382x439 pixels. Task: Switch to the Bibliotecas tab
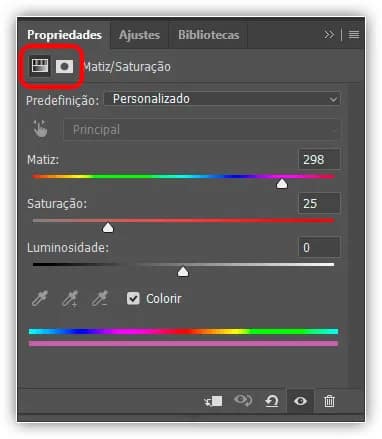(208, 35)
